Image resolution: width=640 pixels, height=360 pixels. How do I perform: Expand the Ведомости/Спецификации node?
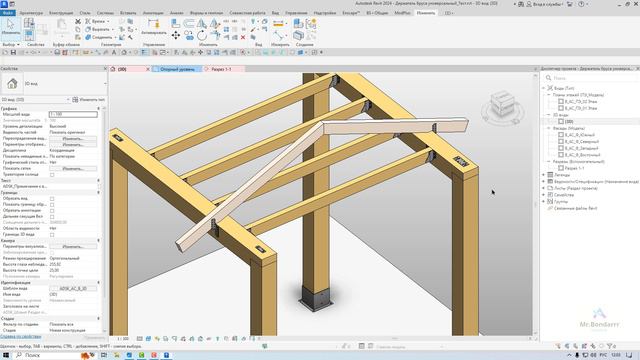click(x=544, y=181)
